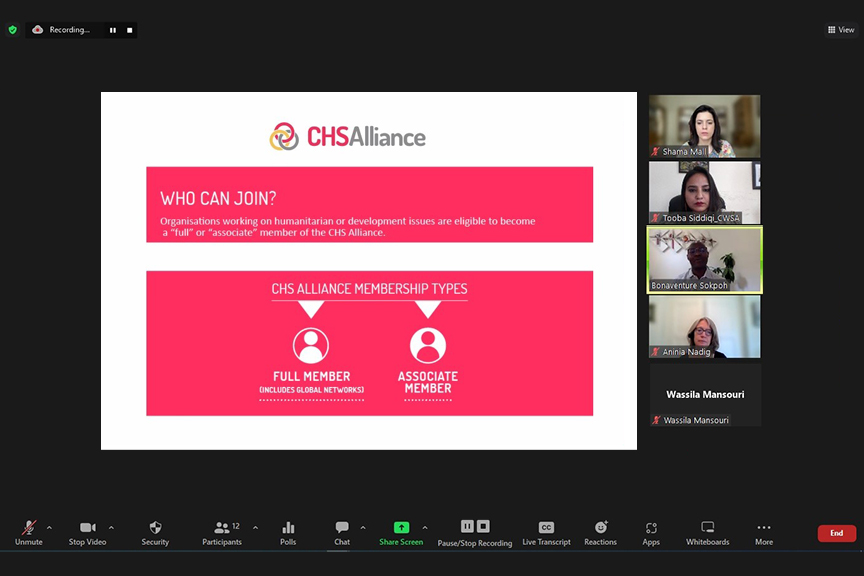Open the Polls bar chart icon

(288, 527)
